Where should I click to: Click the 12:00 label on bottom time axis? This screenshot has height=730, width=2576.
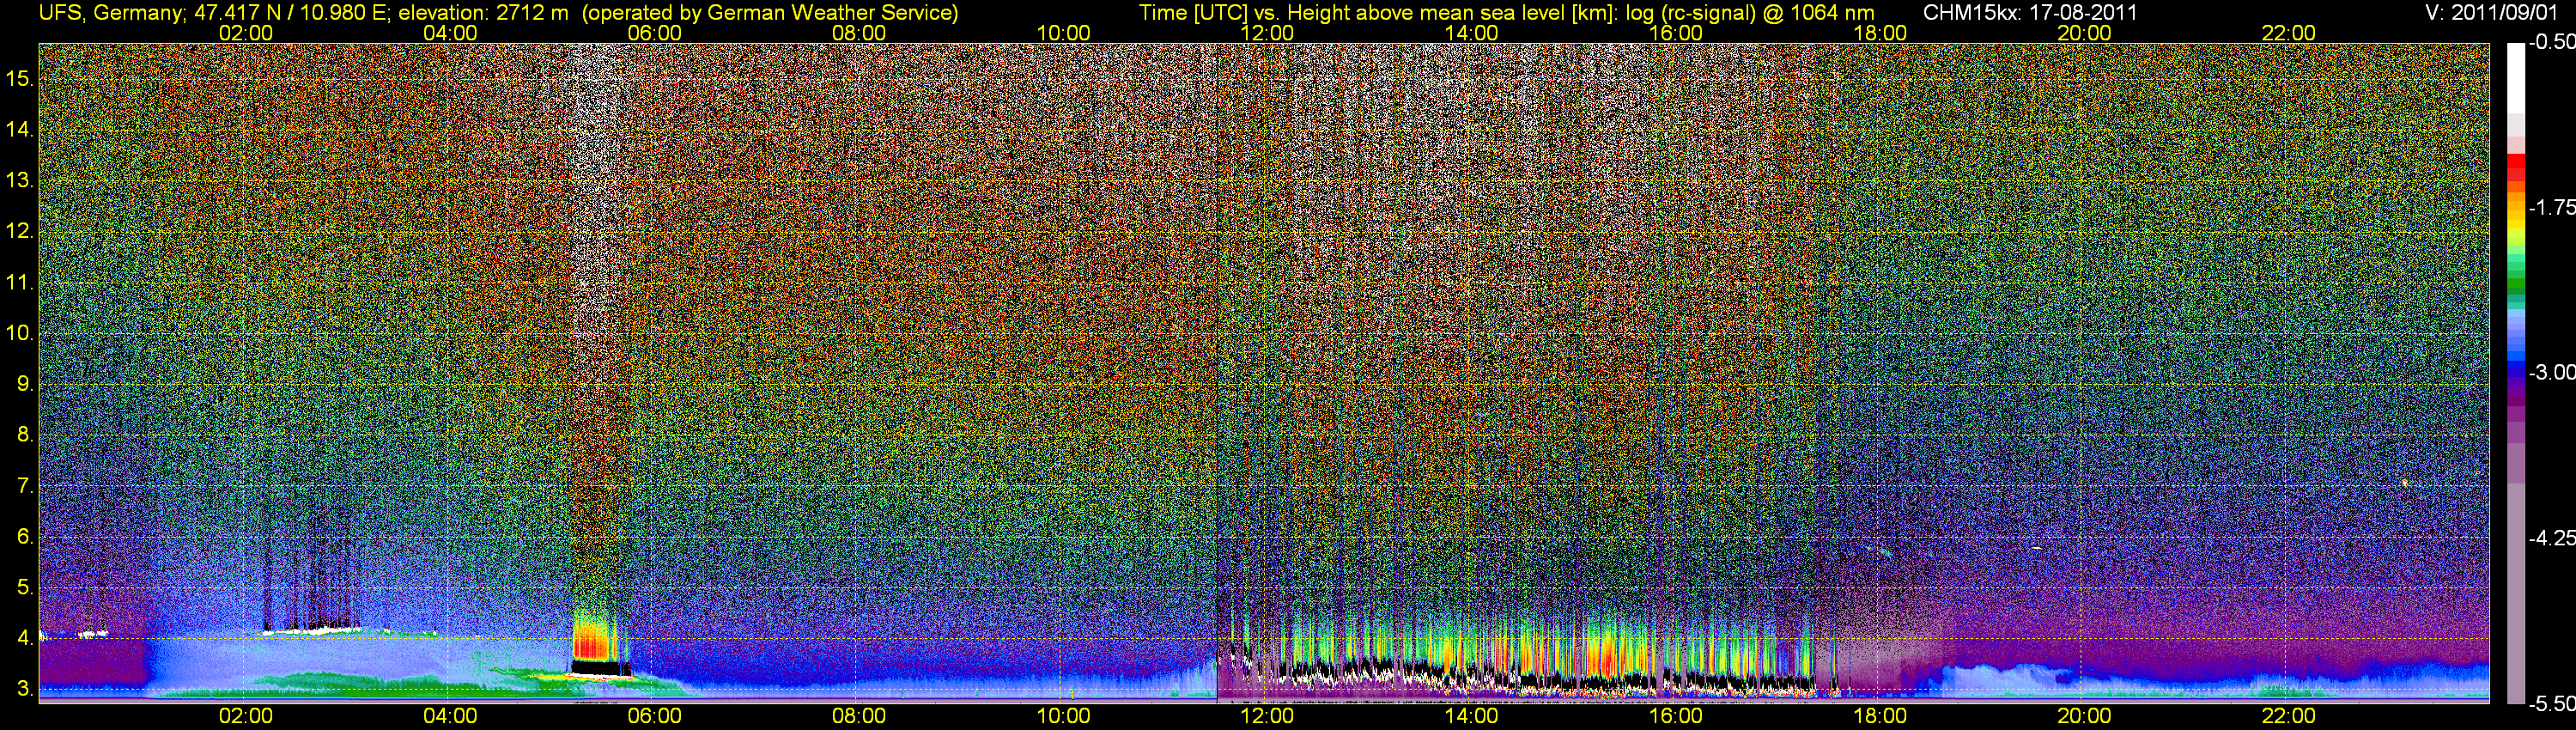tap(1267, 716)
